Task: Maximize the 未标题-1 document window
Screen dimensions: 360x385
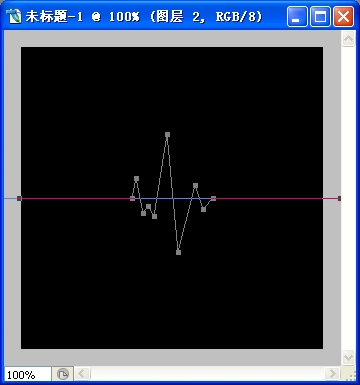Action: [320, 17]
